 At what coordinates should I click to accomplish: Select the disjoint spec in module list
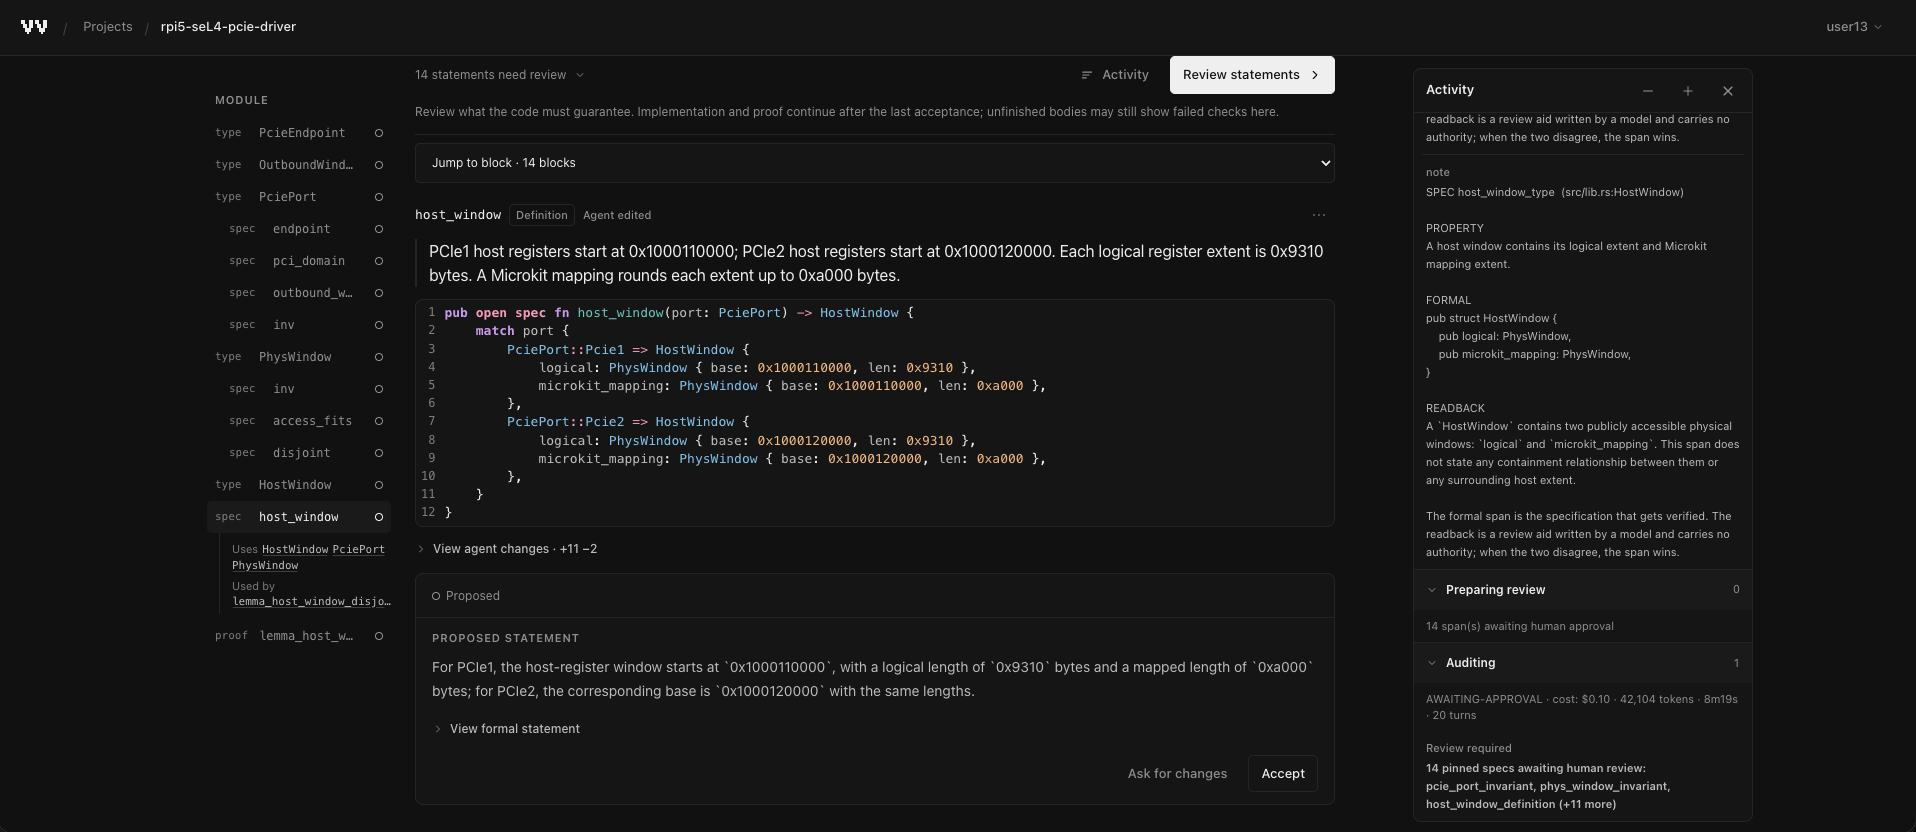pos(299,453)
